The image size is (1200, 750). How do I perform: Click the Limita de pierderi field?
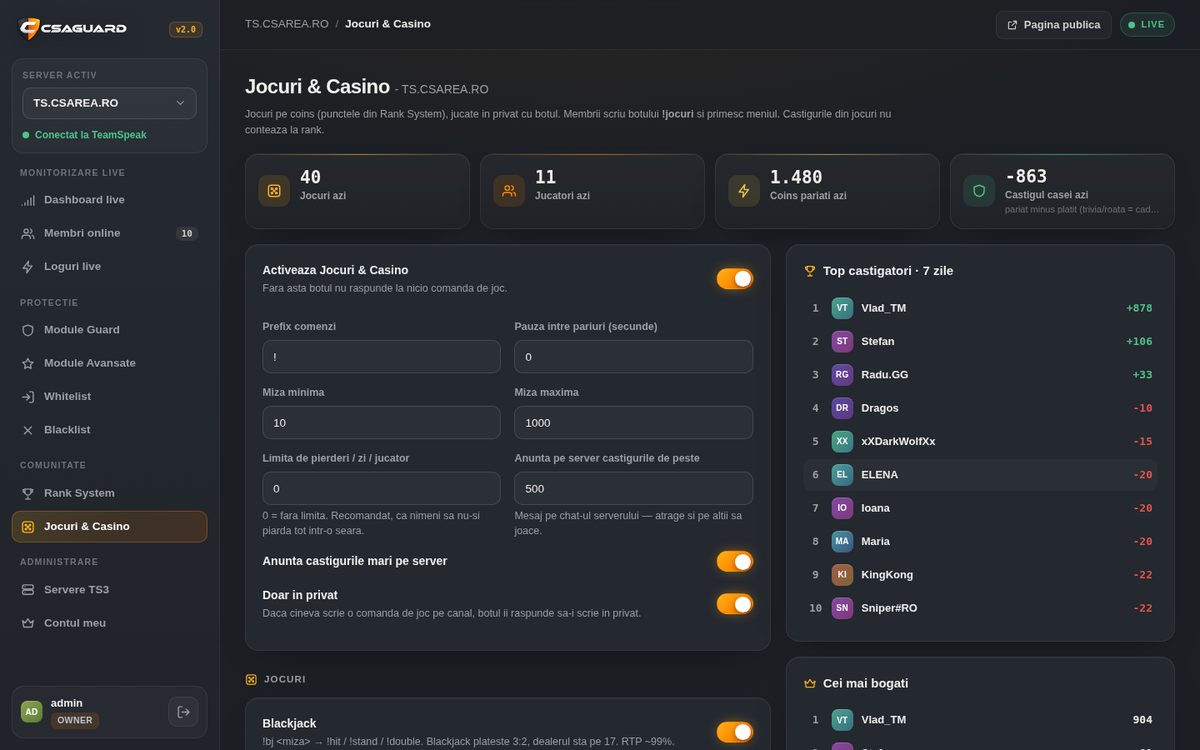click(382, 489)
